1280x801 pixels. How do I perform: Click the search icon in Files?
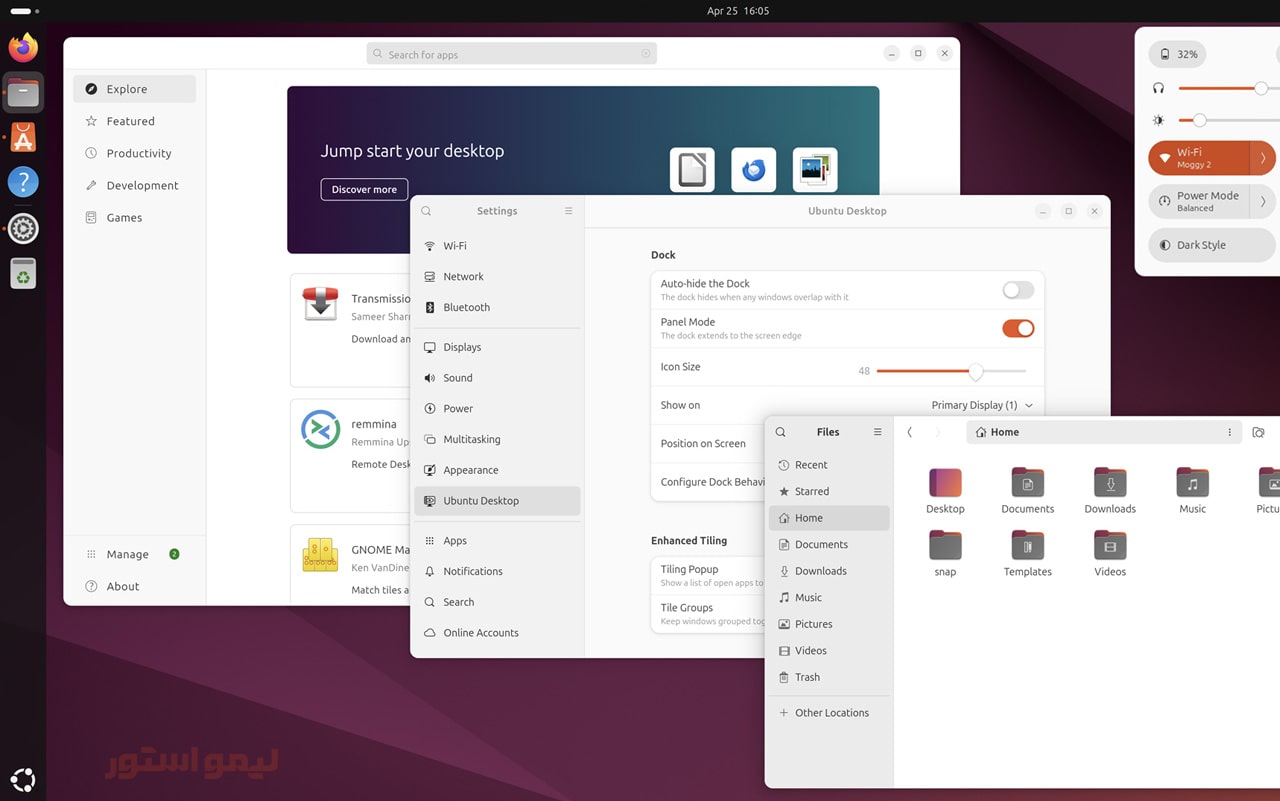(780, 432)
